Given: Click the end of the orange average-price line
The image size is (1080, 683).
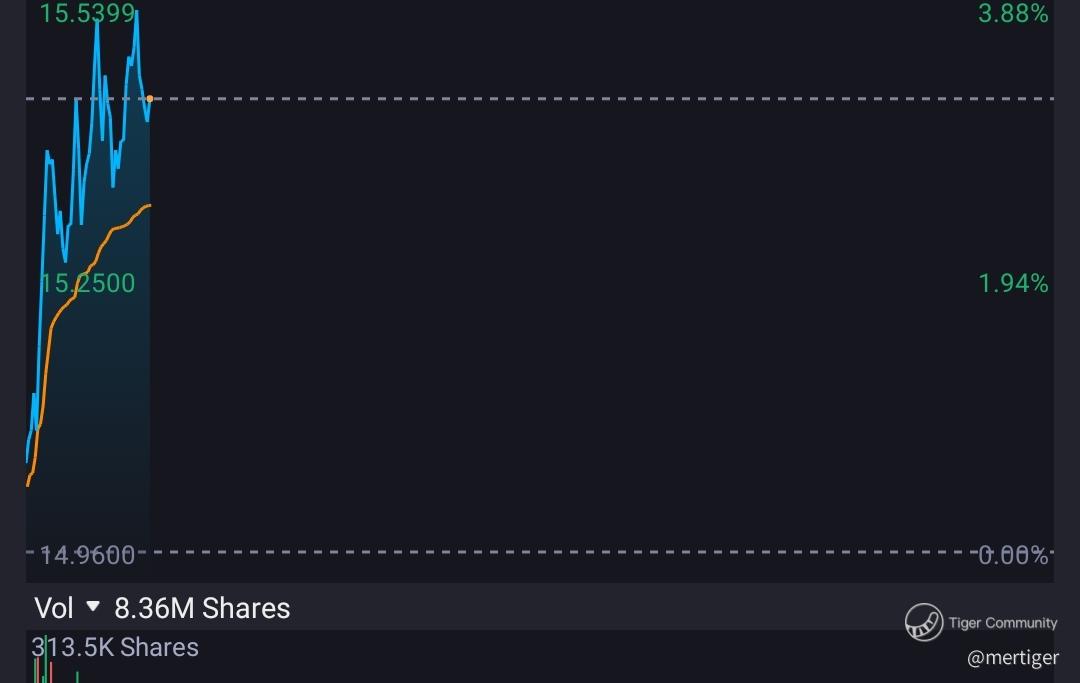Looking at the screenshot, I should [x=149, y=205].
